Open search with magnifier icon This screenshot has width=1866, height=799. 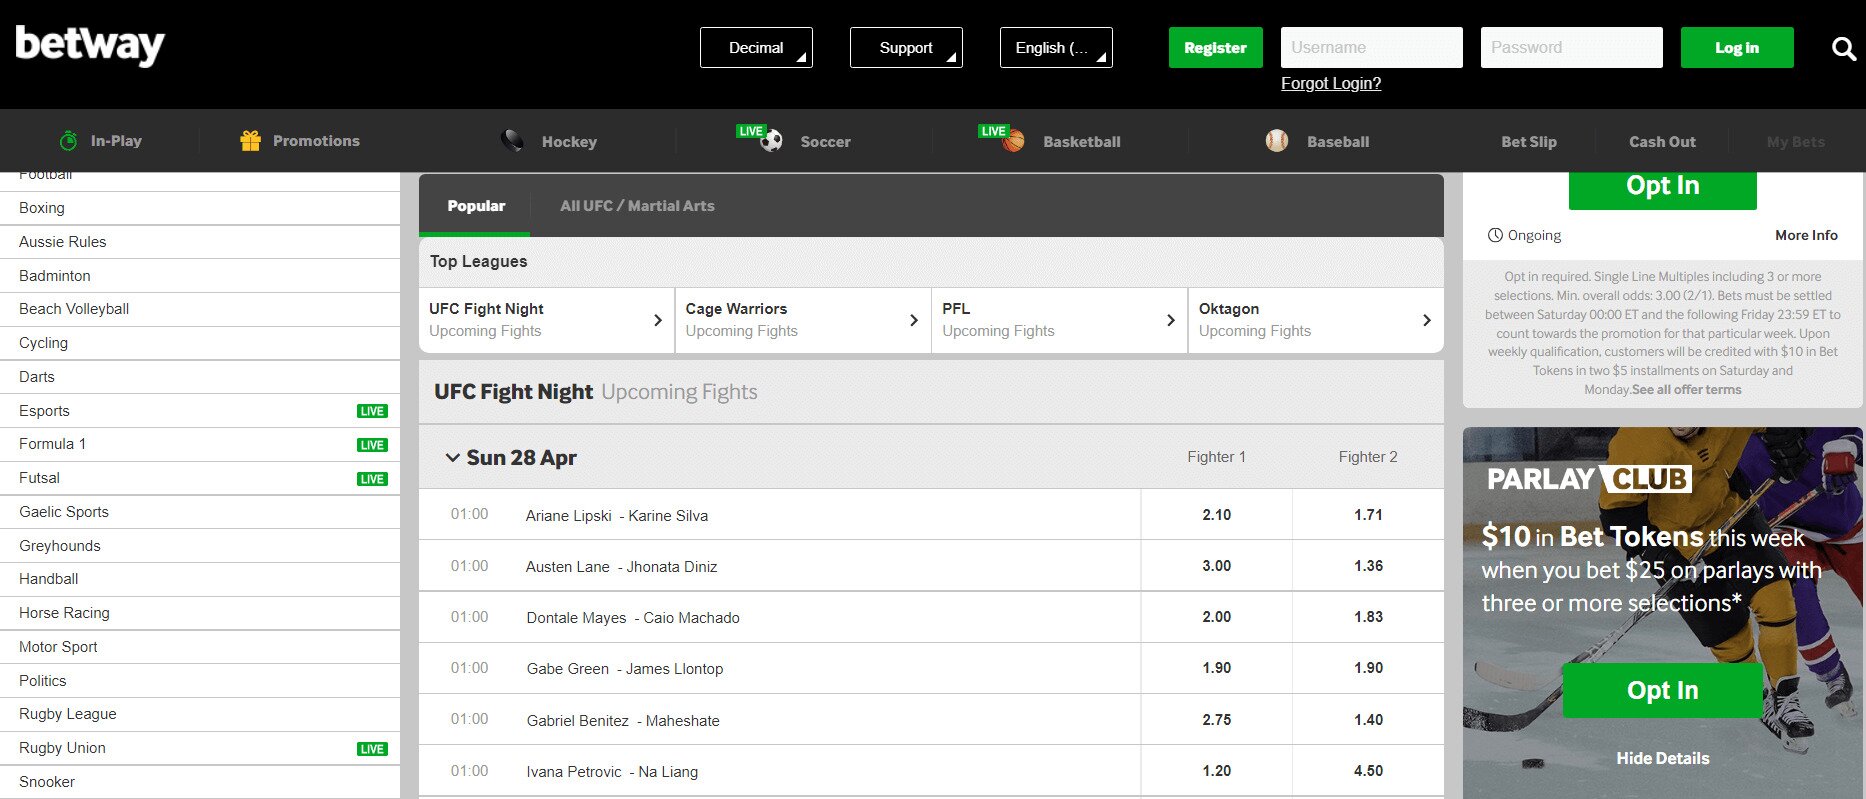(1843, 48)
